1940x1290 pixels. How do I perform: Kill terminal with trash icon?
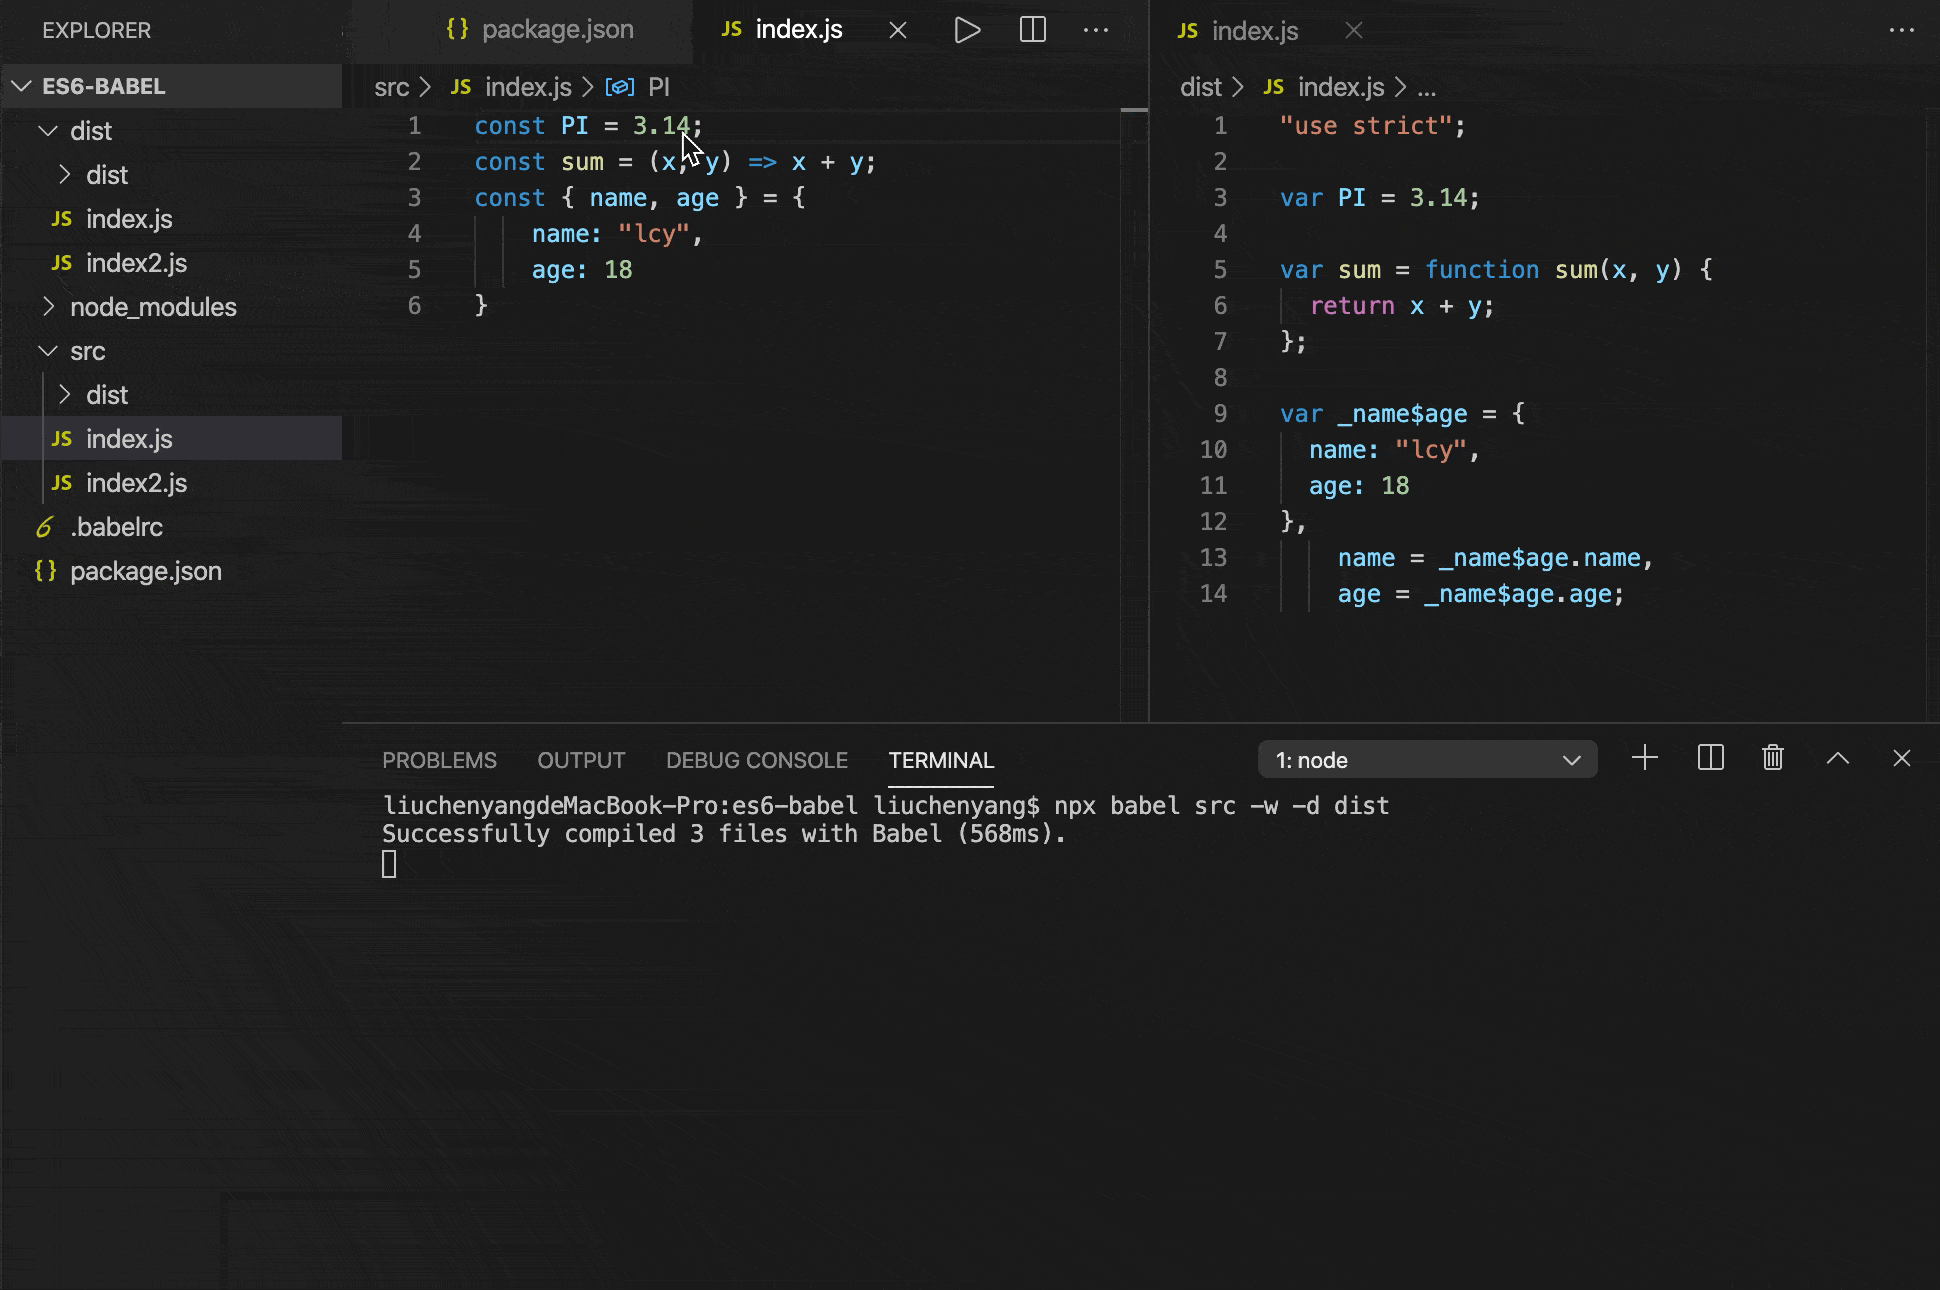[1772, 758]
